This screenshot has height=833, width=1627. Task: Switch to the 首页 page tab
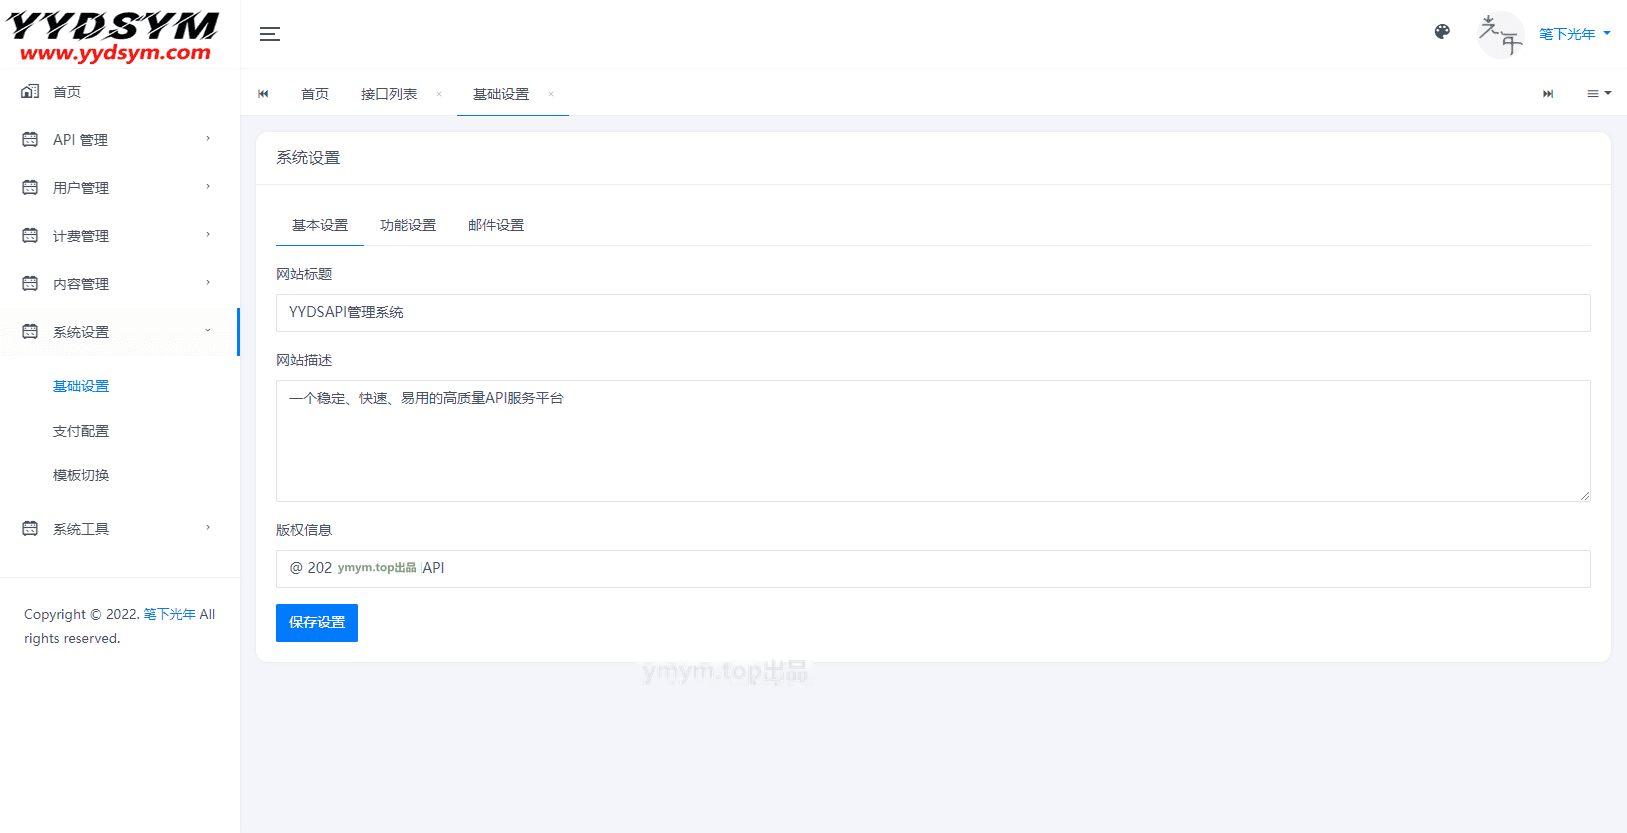click(x=315, y=94)
